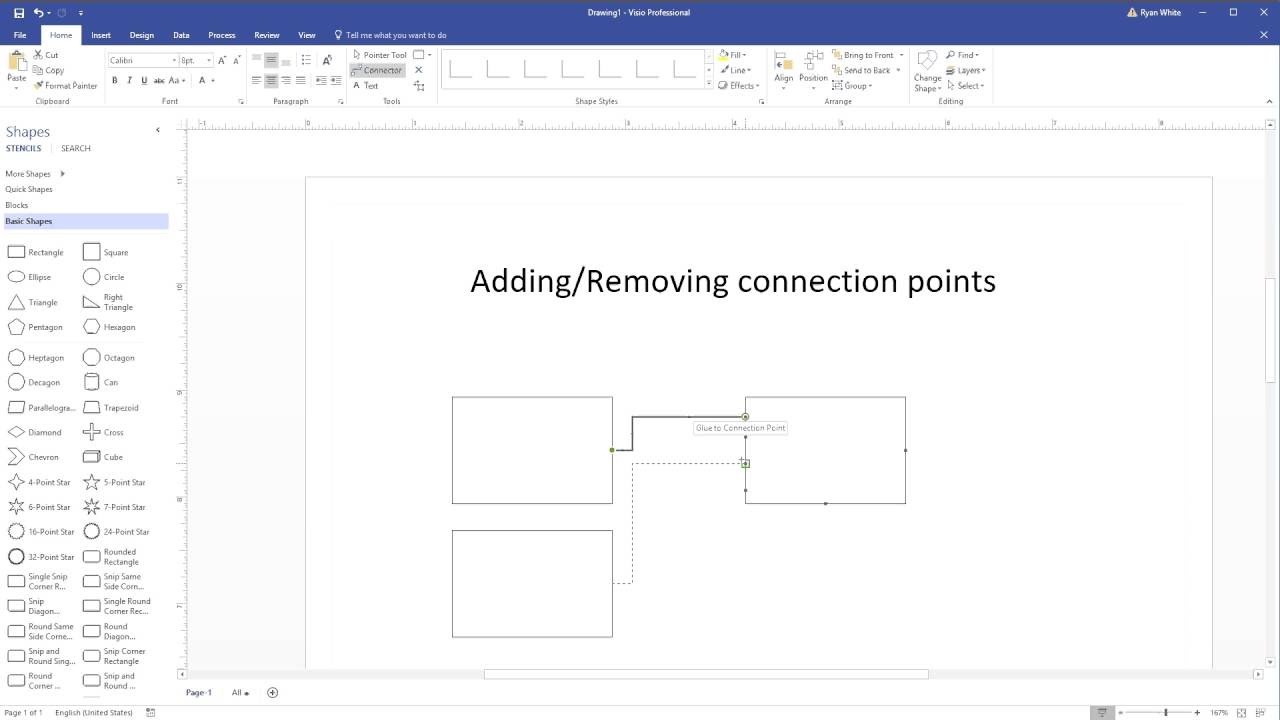
Task: Switch to the Design tab
Action: [x=142, y=35]
